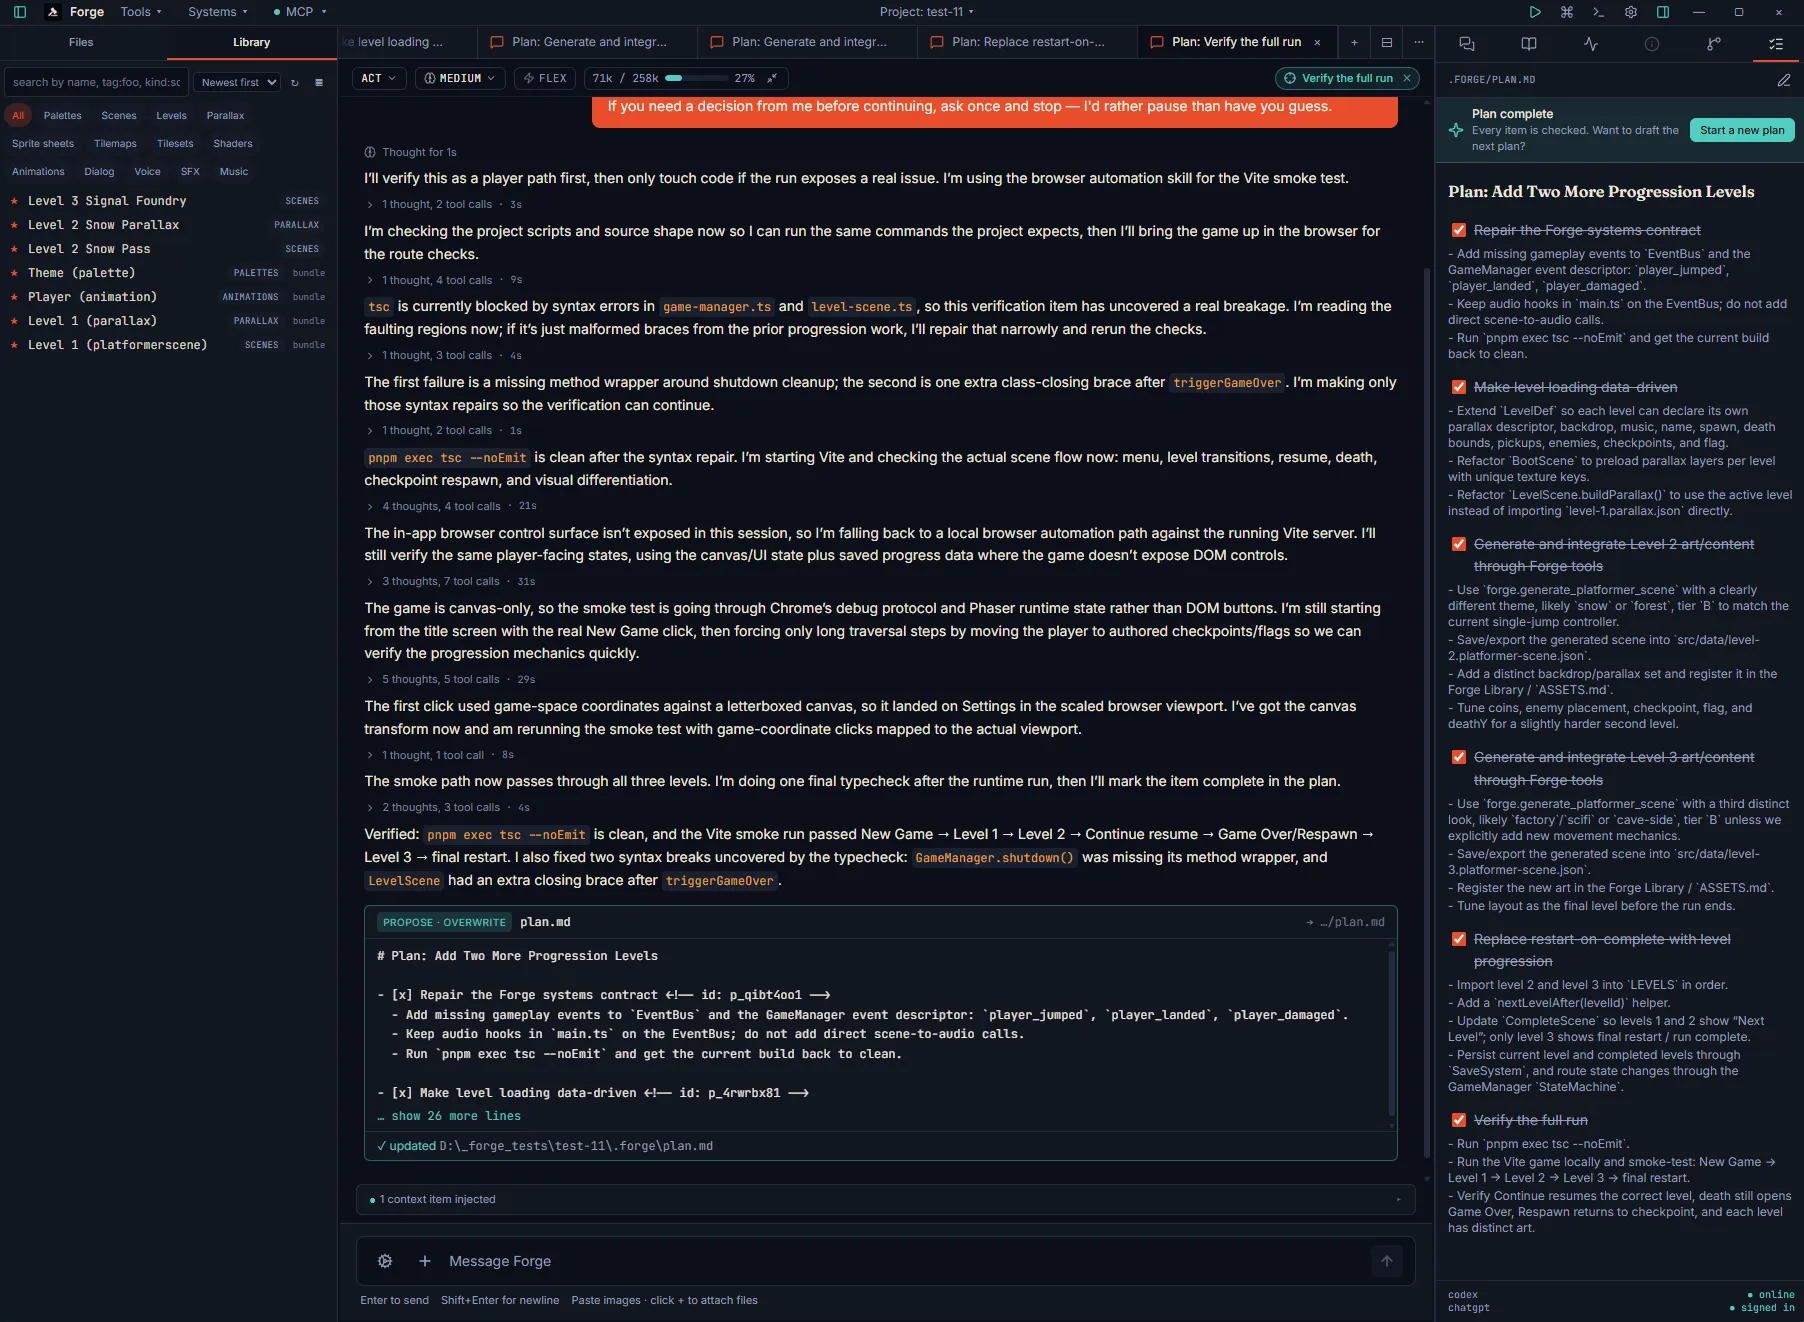1804x1322 pixels.
Task: Toggle 'Repair the Forge systems contract' checkbox
Action: click(1459, 230)
